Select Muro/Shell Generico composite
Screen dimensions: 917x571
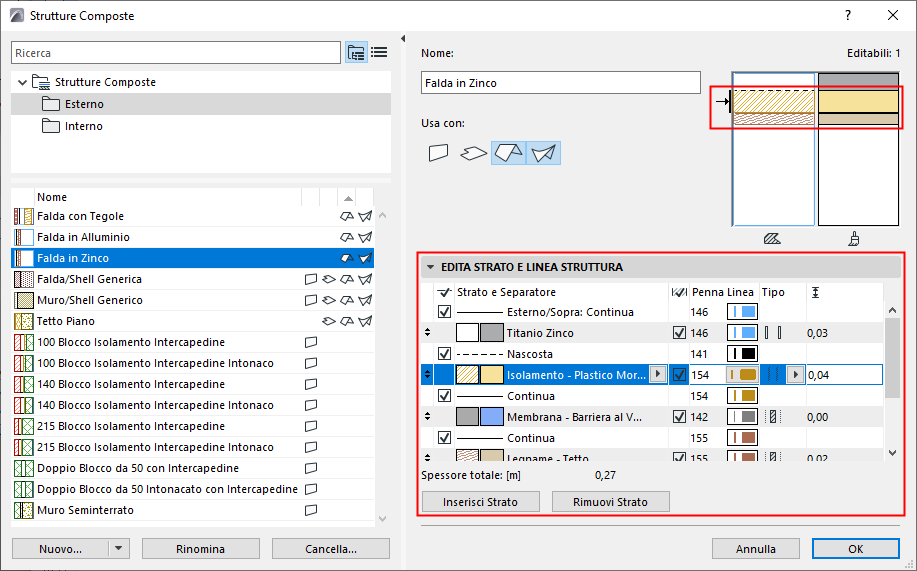192,300
